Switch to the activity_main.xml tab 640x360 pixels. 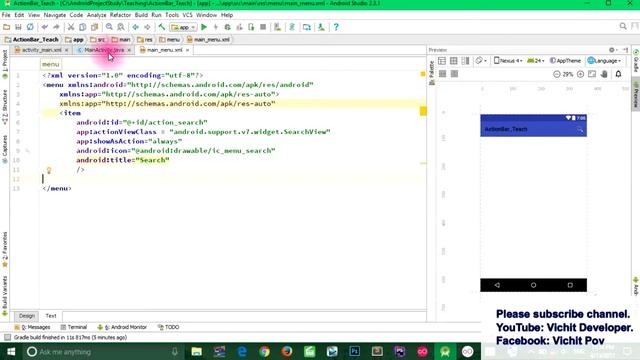coord(41,50)
